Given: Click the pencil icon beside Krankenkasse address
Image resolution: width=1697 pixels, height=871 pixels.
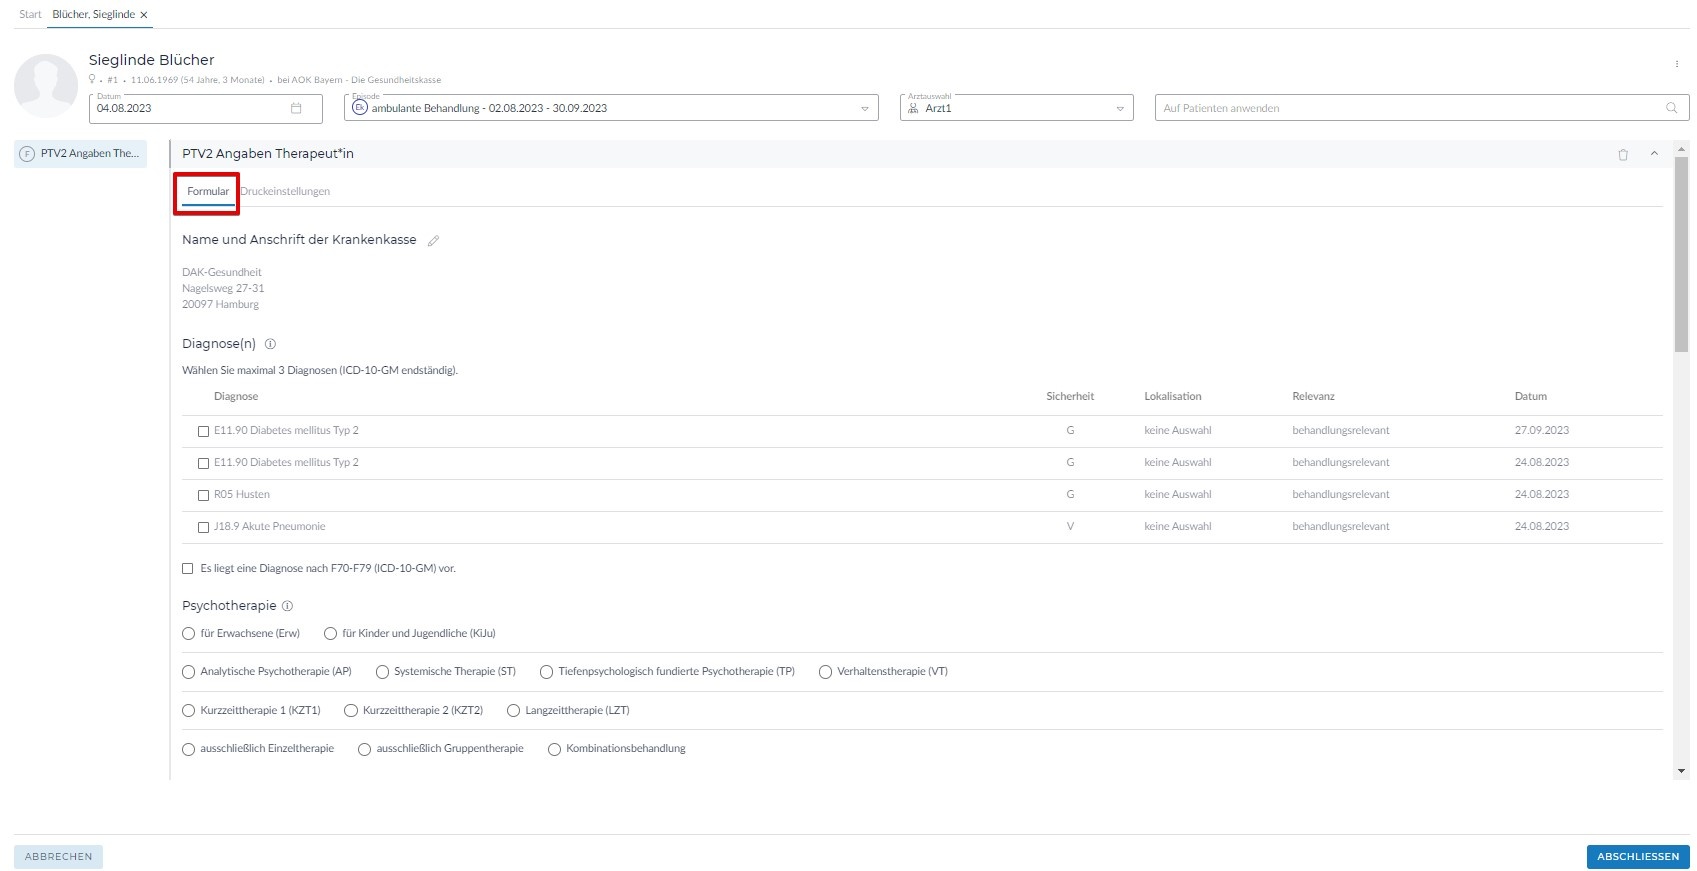Looking at the screenshot, I should point(433,241).
